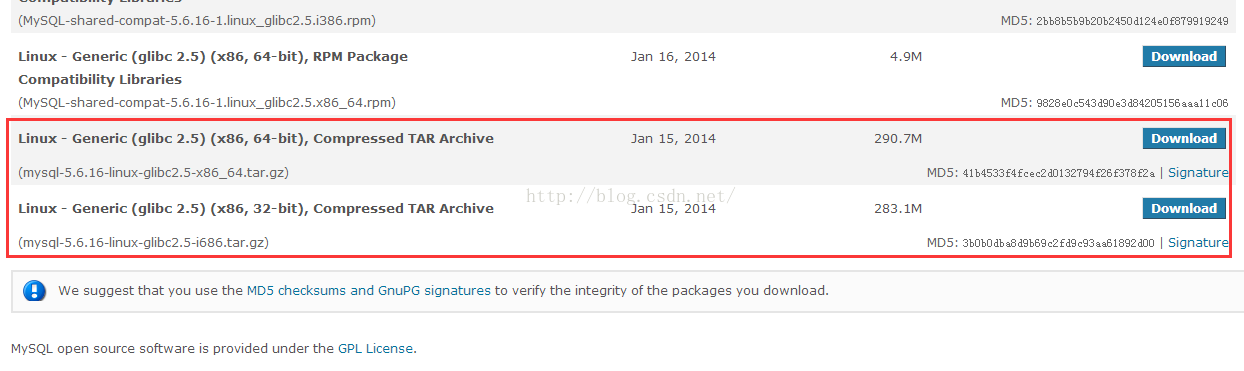This screenshot has height=371, width=1244.
Task: Click the blue info icon beside the suggestion
Action: 35,291
